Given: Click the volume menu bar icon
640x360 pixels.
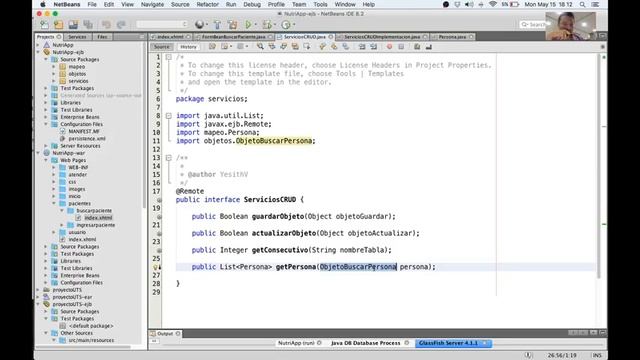Looking at the screenshot, I should click(469, 4).
